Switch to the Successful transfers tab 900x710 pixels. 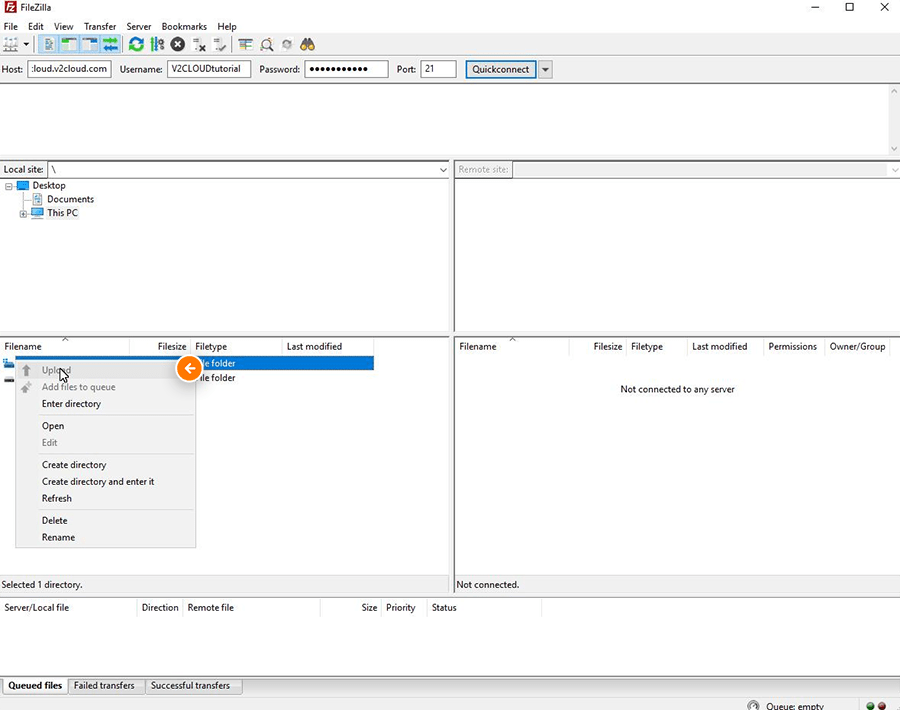[x=193, y=685]
